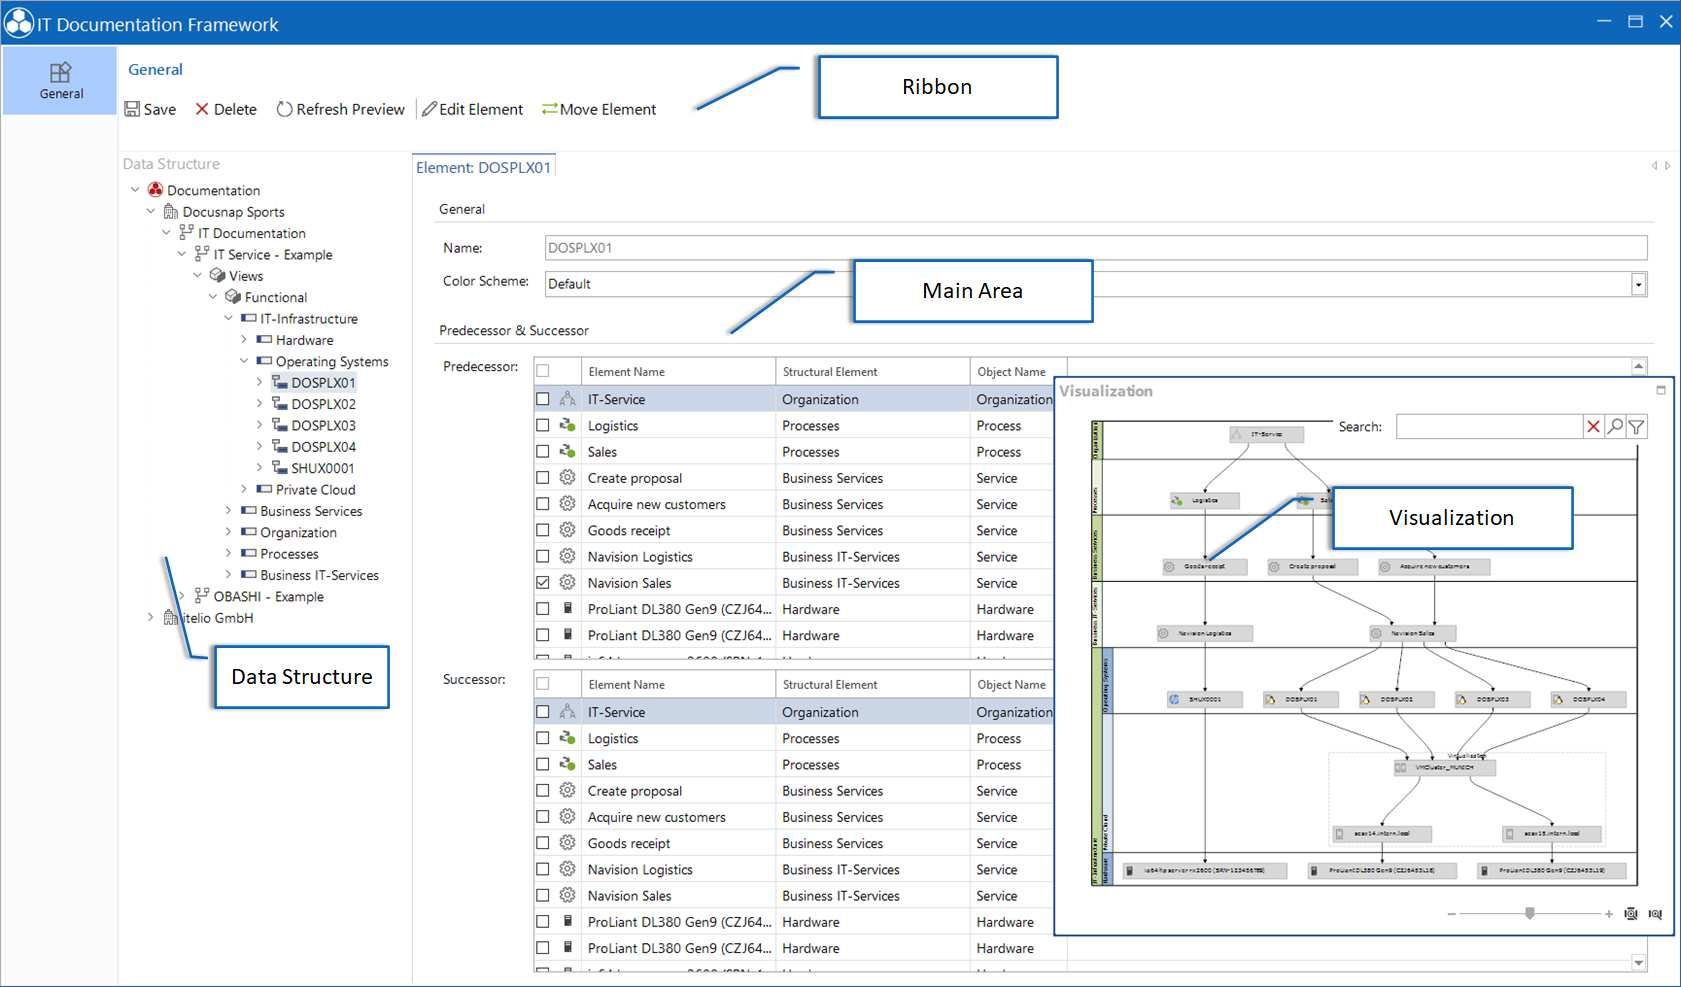This screenshot has height=987, width=1681.
Task: Expand the Processes tree node
Action: (x=229, y=553)
